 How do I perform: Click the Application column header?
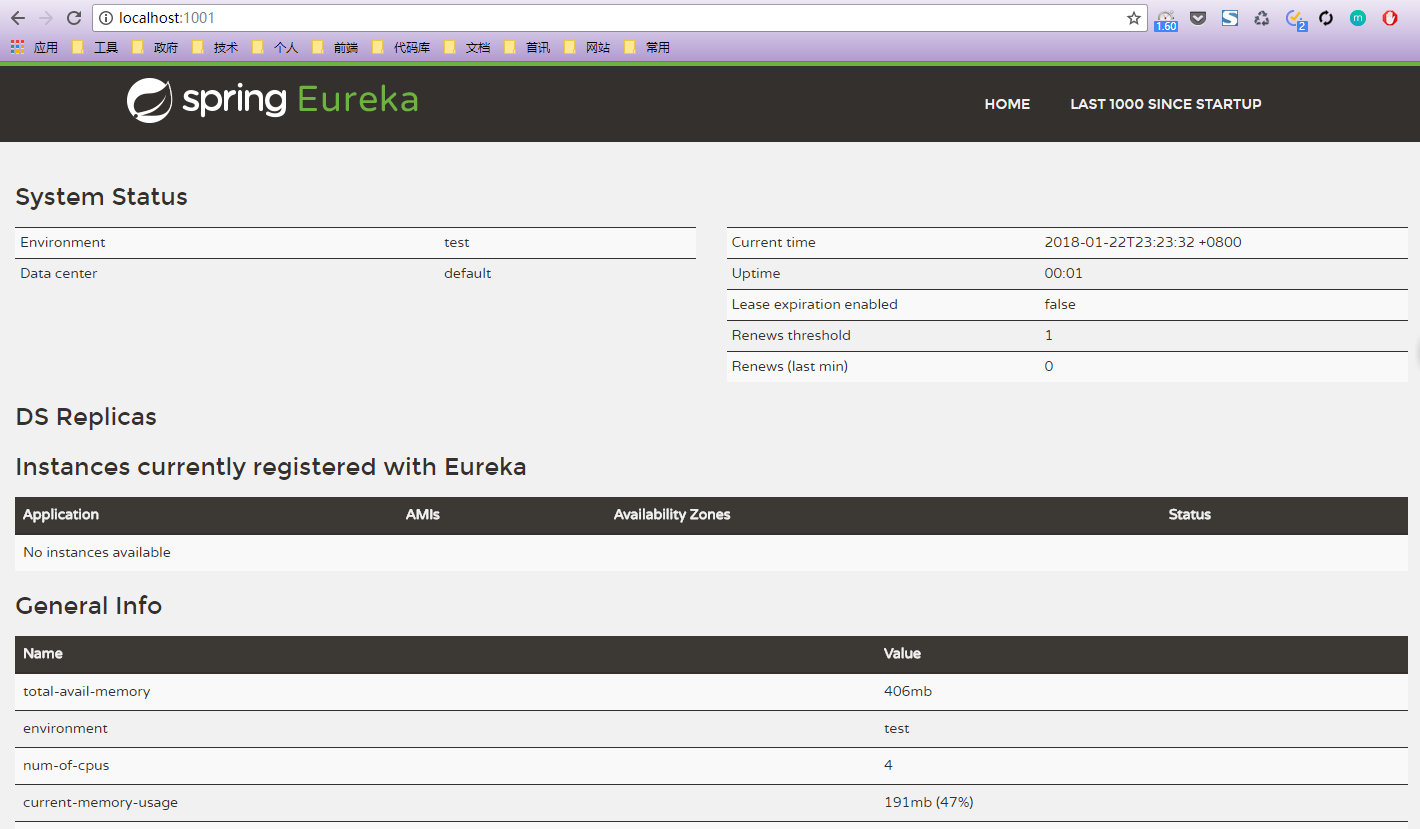61,515
